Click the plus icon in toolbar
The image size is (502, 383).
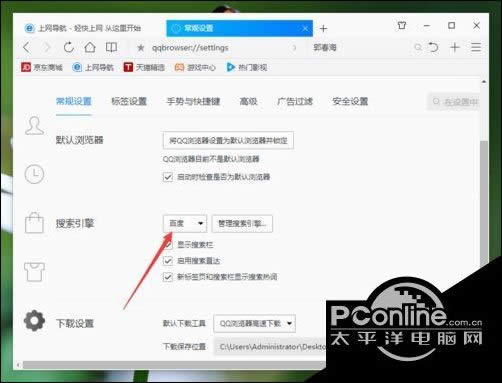455,47
